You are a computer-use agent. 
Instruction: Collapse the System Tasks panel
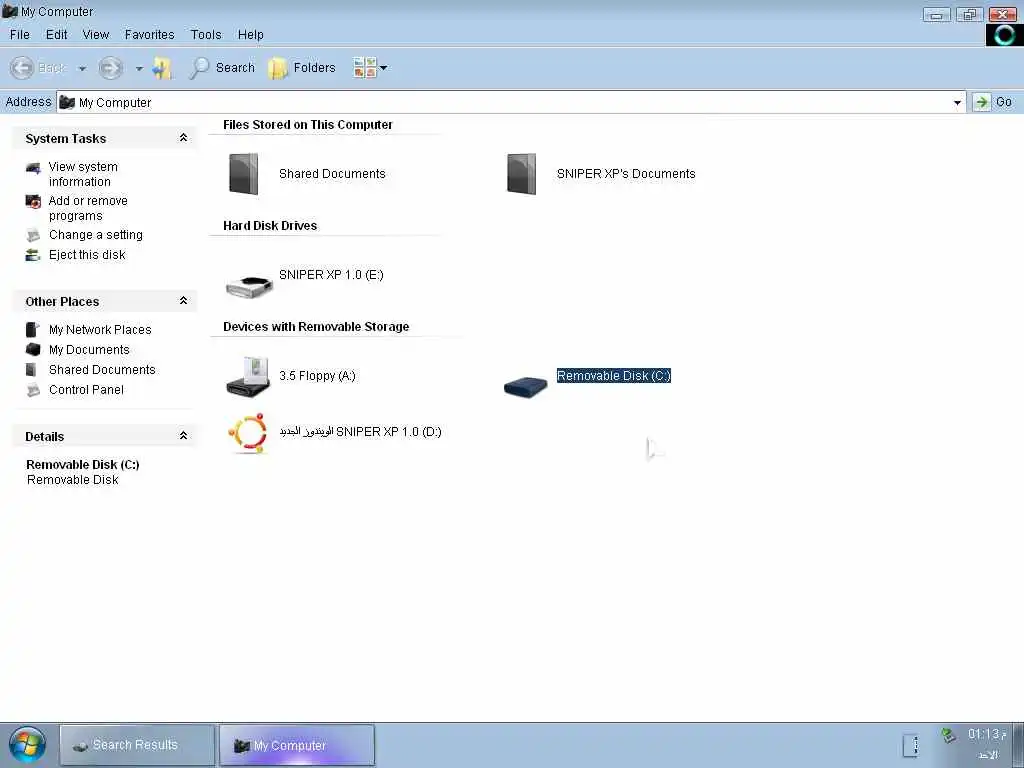click(x=184, y=138)
